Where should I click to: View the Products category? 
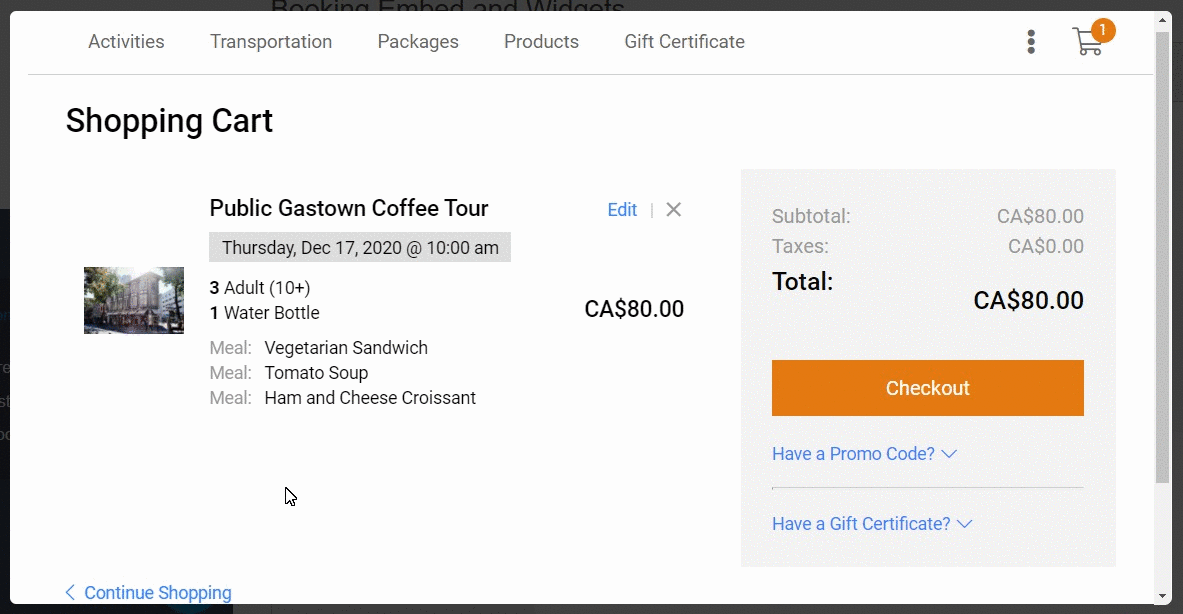point(541,41)
